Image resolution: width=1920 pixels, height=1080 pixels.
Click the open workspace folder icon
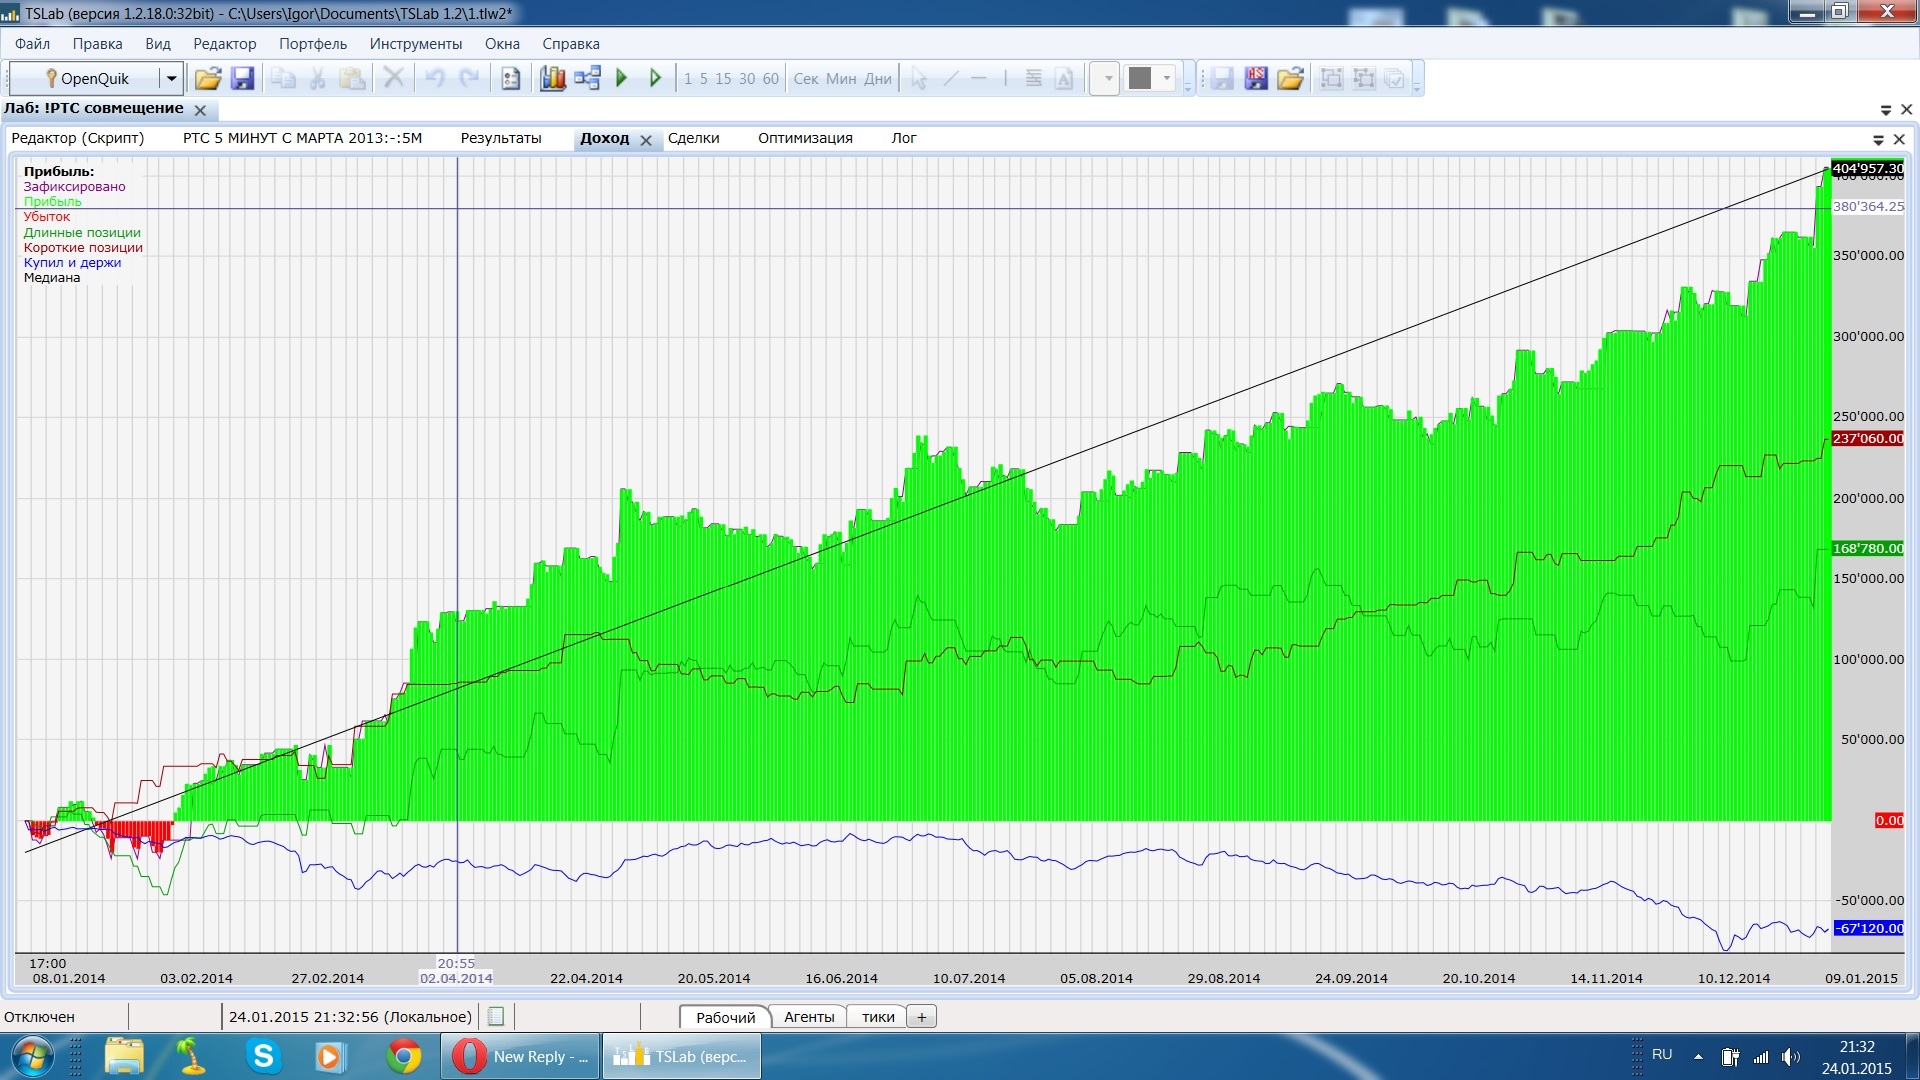click(x=1290, y=78)
